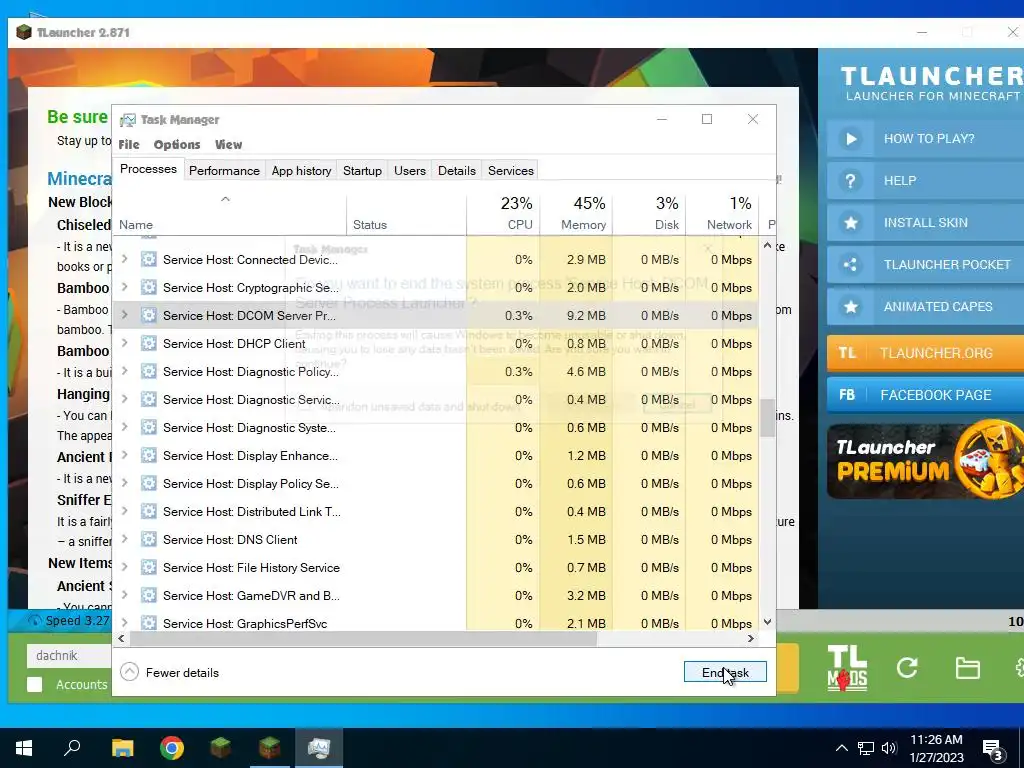Click gear icon of Service Host: Diagnostic Service
Image resolution: width=1024 pixels, height=768 pixels.
(149, 400)
